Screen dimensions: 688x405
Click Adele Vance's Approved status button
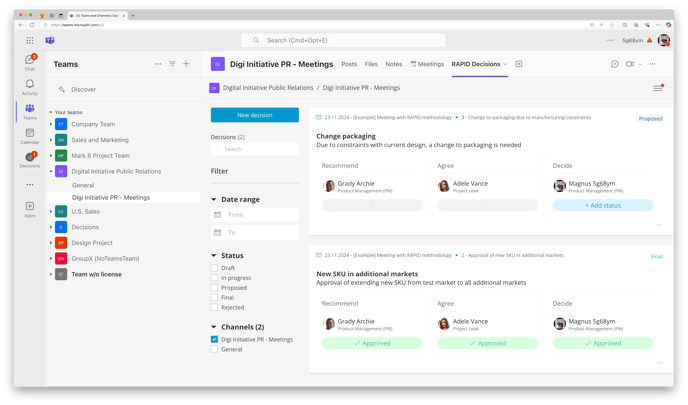pos(487,343)
